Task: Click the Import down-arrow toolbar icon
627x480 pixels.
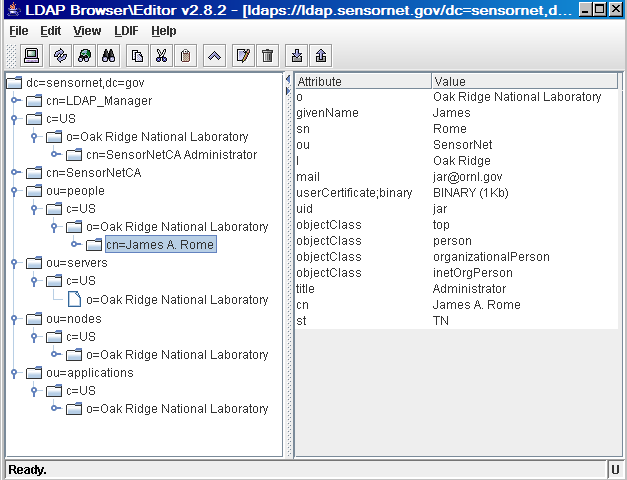Action: coord(295,56)
